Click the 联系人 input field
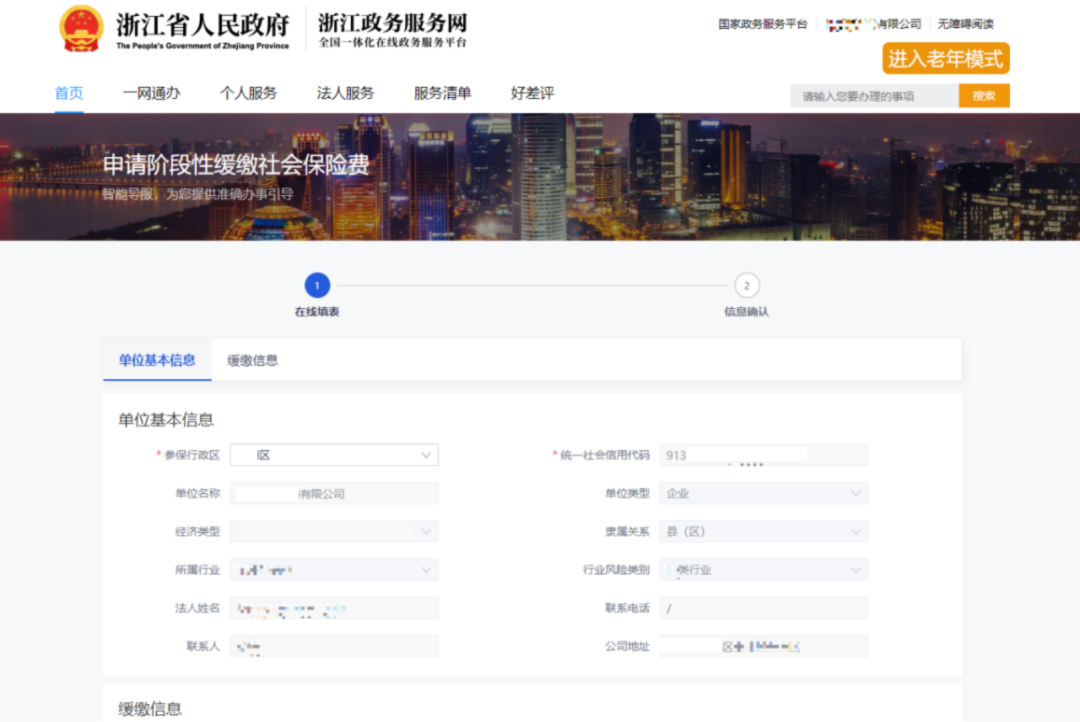The height and width of the screenshot is (722, 1080). click(334, 646)
